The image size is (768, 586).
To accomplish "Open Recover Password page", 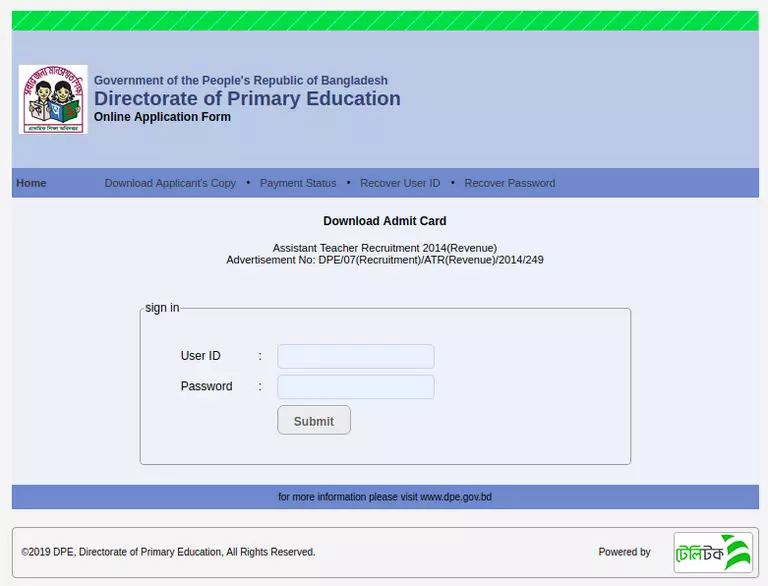I will tap(509, 183).
